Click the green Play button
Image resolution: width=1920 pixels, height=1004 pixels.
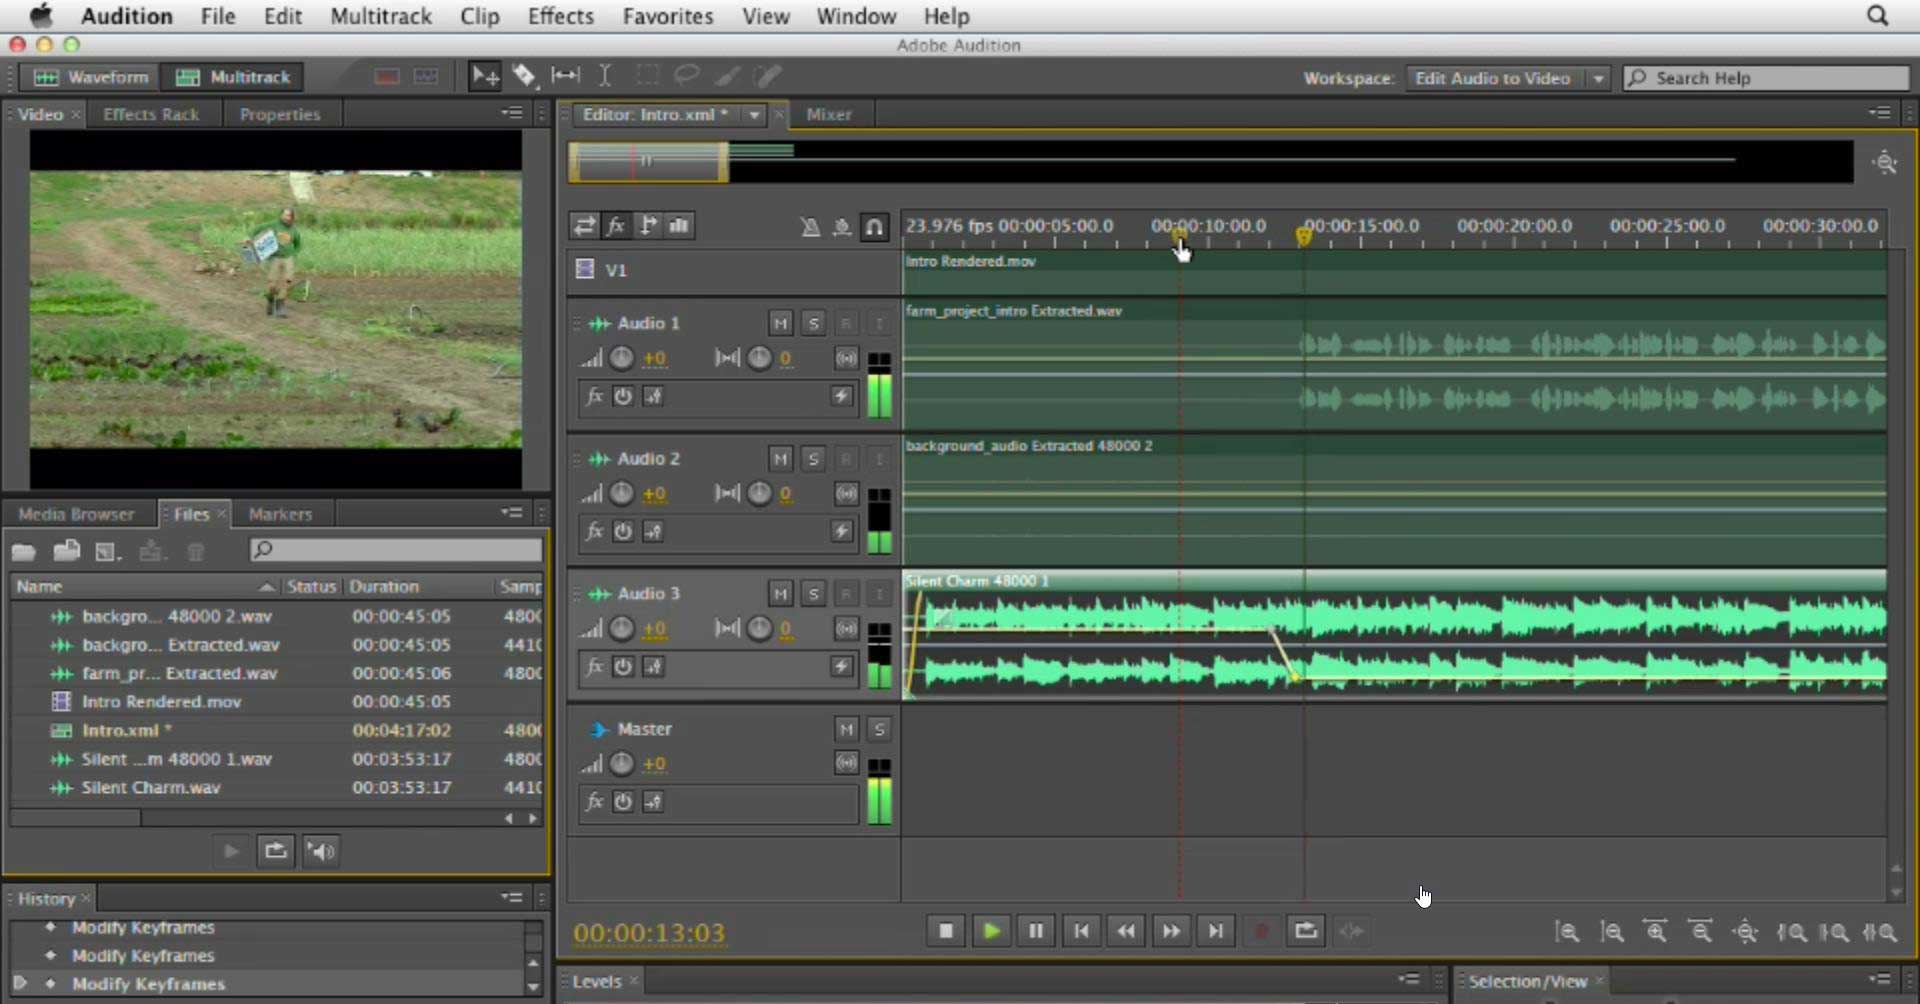point(991,931)
